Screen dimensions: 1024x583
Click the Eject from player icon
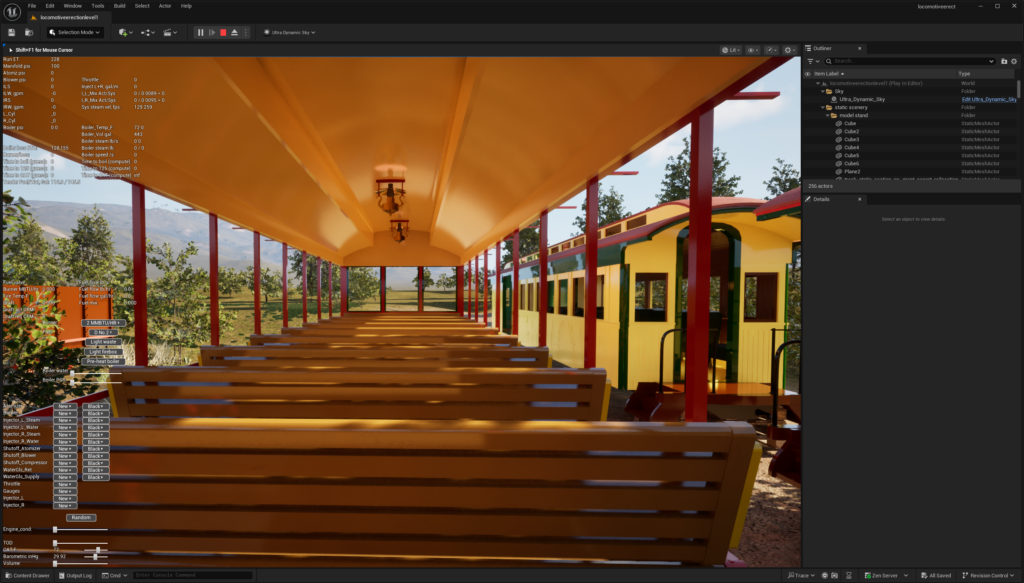234,32
